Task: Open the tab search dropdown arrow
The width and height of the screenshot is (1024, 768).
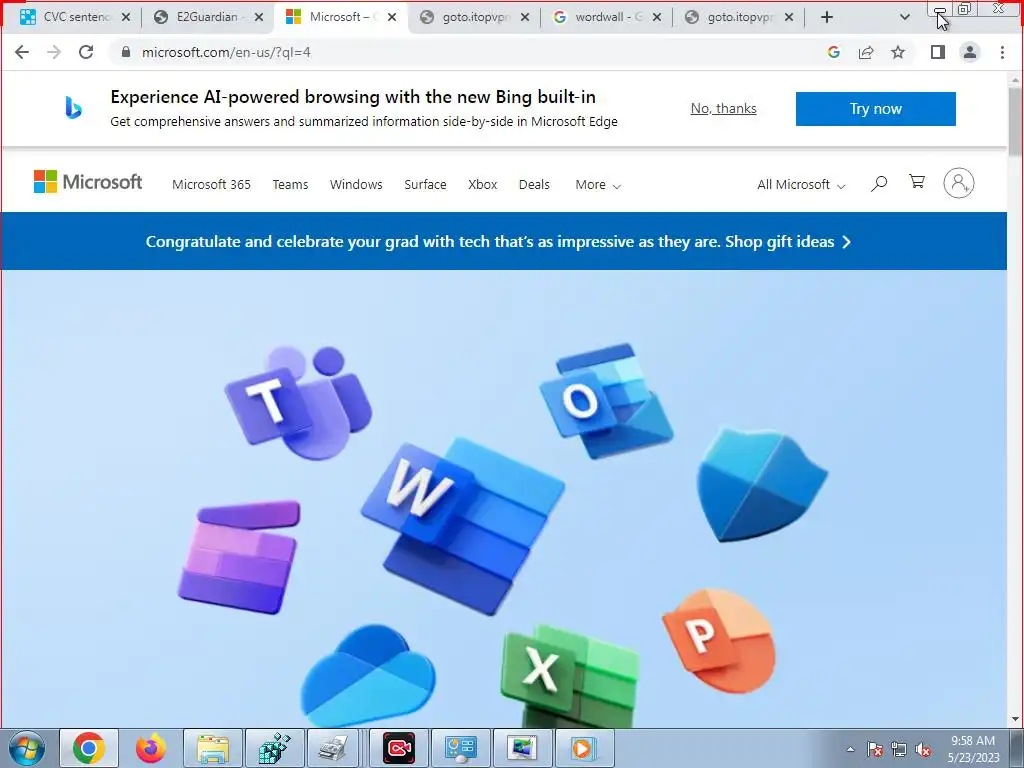Action: pyautogui.click(x=904, y=17)
